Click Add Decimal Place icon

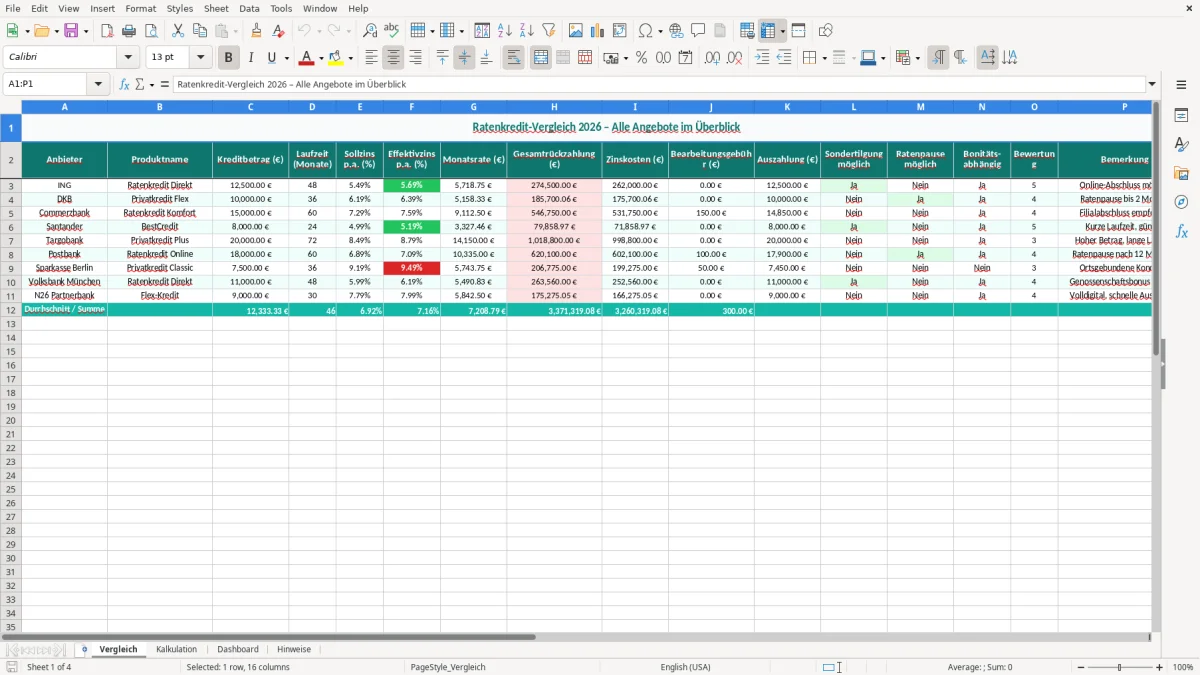pyautogui.click(x=713, y=58)
